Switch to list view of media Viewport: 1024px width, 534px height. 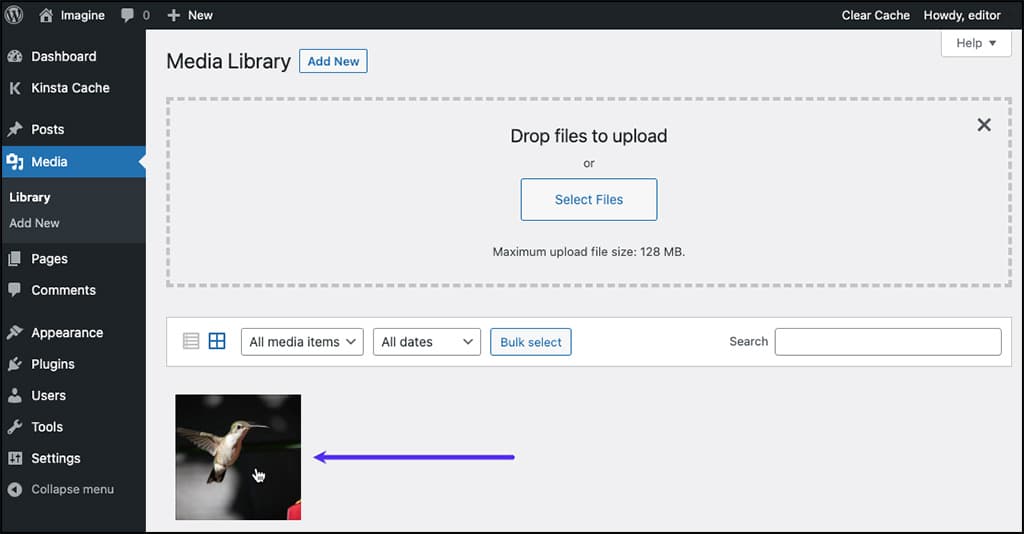click(191, 341)
